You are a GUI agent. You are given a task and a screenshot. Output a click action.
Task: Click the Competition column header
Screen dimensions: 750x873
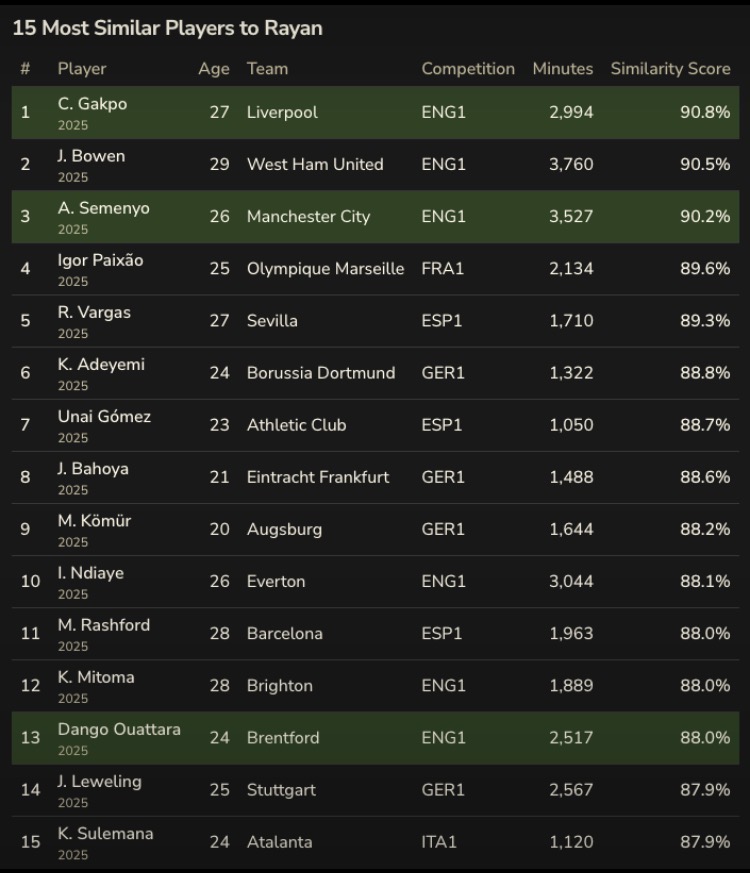(468, 69)
